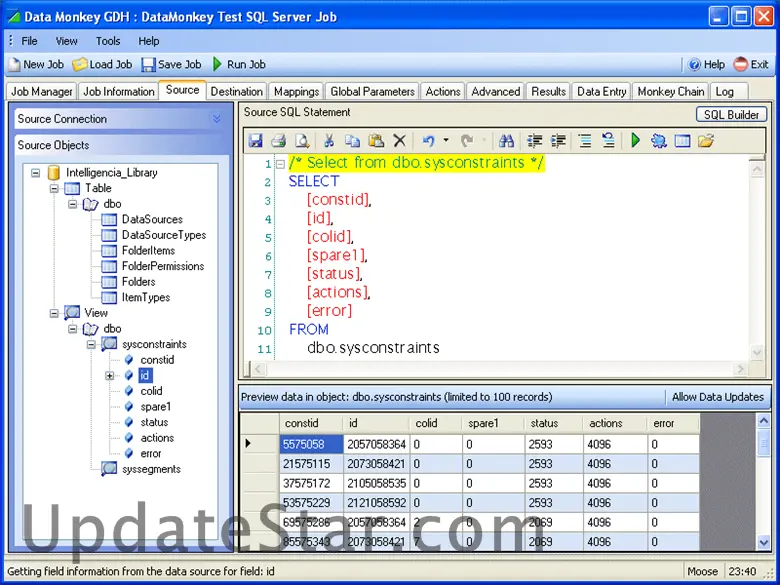Viewport: 780px width, 585px height.
Task: Find text using the binoculars icon
Action: coord(506,141)
